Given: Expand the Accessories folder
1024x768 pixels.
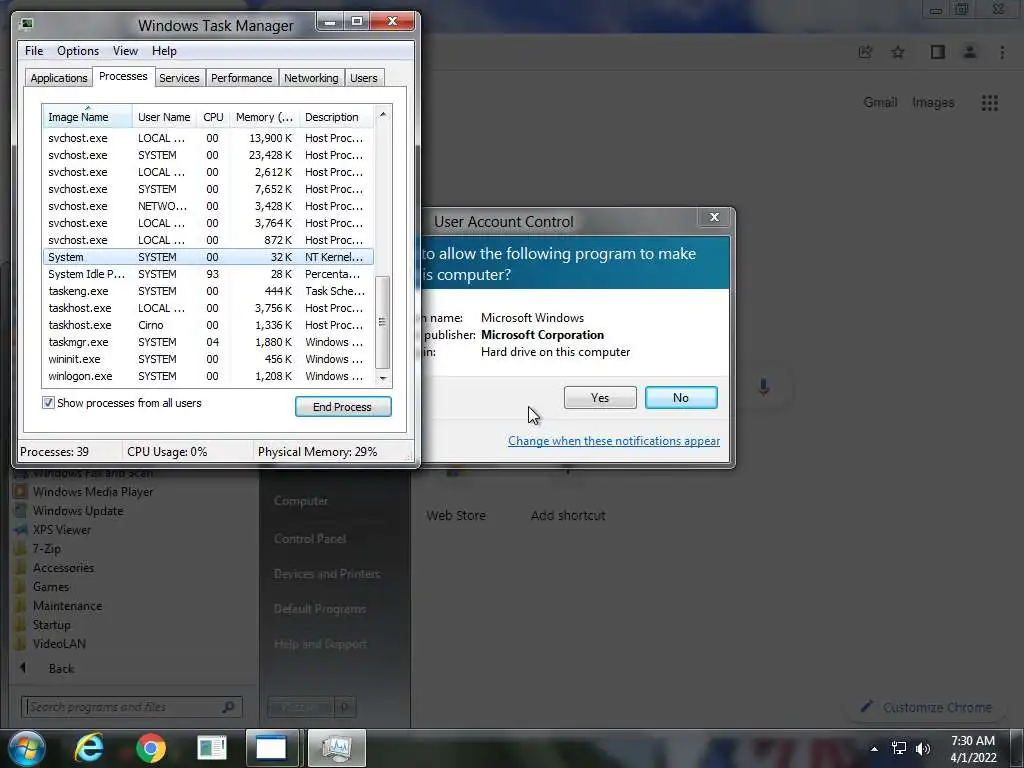Looking at the screenshot, I should (x=63, y=568).
